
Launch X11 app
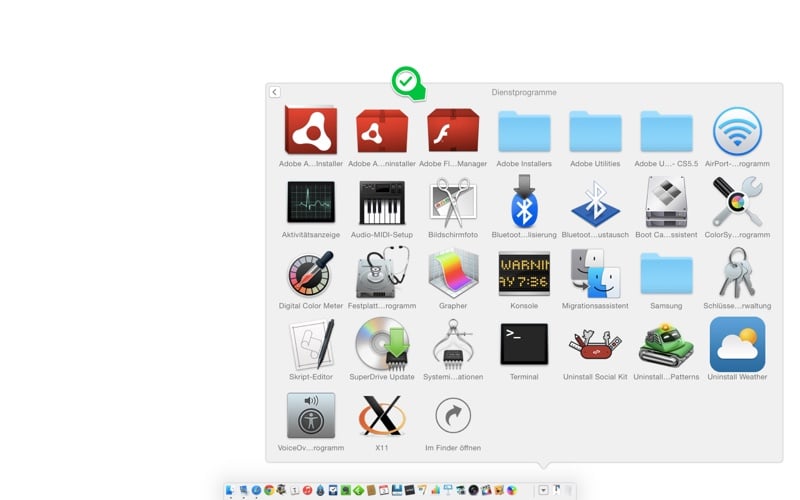point(382,415)
